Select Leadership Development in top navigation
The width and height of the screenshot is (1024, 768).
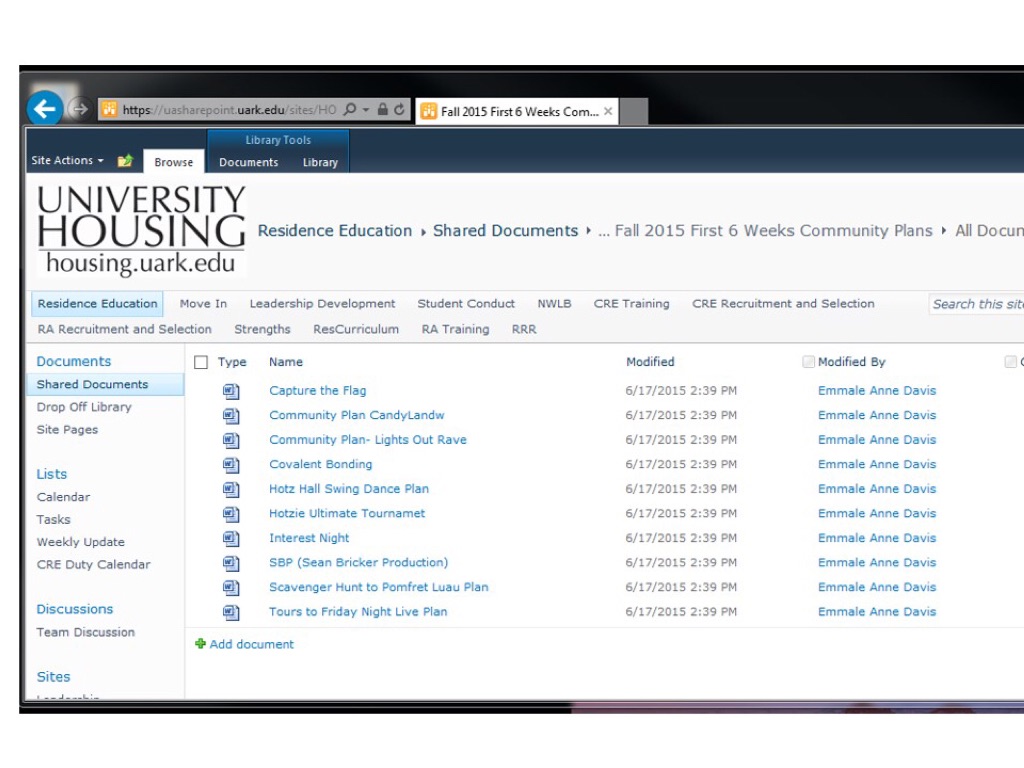322,304
